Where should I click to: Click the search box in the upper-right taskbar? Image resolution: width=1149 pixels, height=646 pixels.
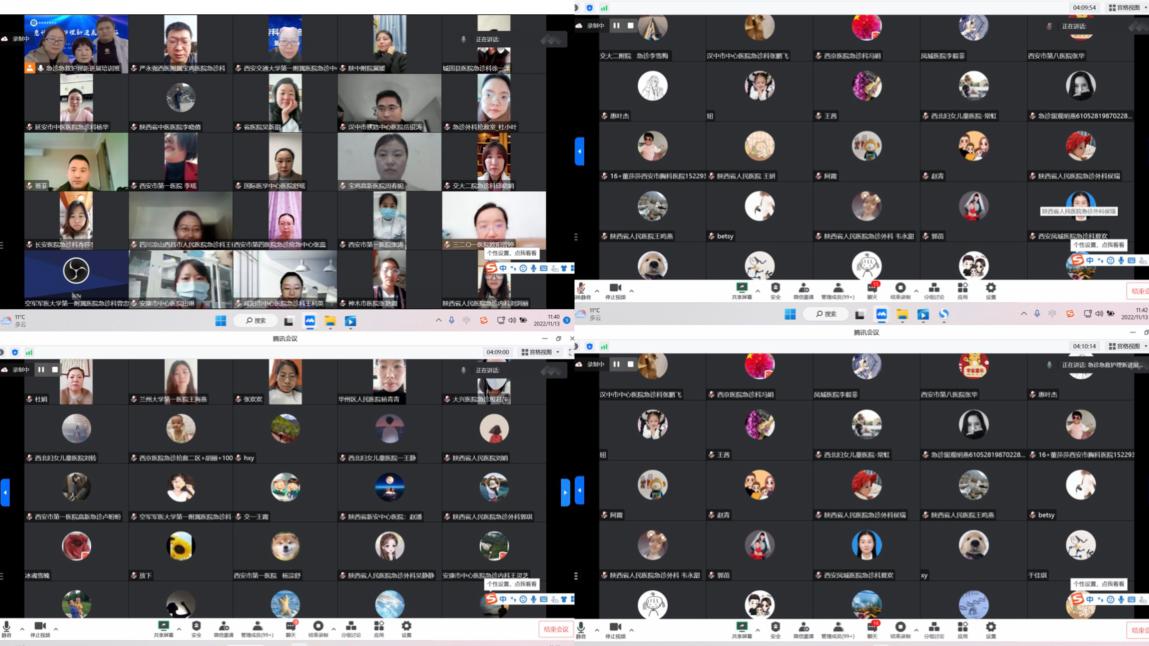pyautogui.click(x=826, y=314)
